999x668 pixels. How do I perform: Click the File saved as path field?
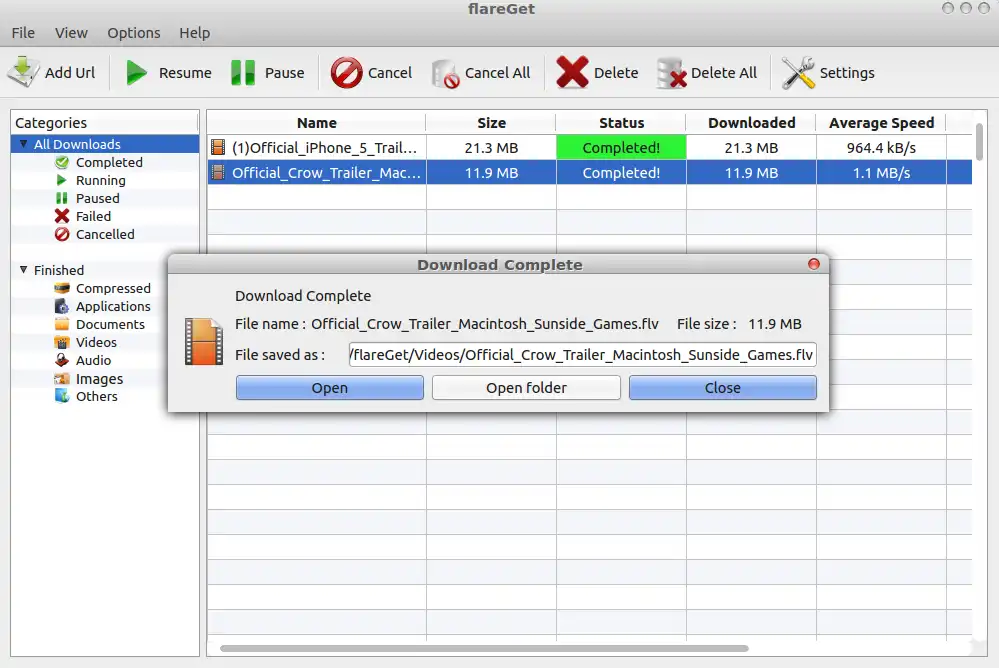click(582, 354)
